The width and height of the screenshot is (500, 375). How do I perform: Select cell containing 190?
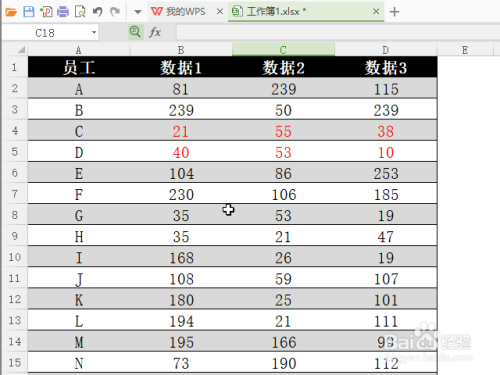point(283,363)
